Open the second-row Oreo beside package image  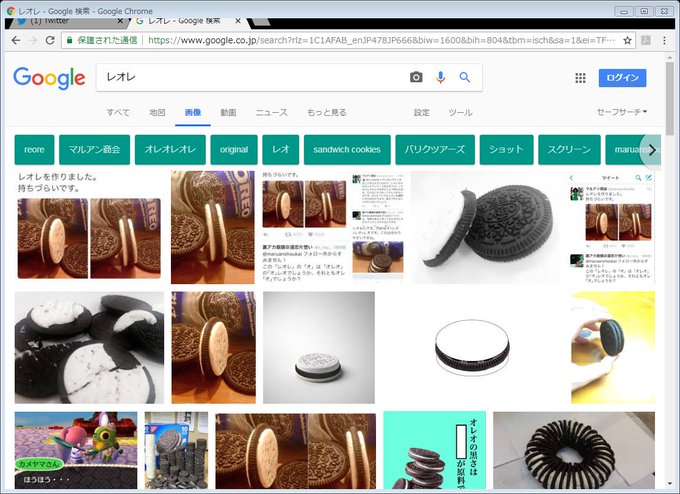pyautogui.click(x=213, y=347)
